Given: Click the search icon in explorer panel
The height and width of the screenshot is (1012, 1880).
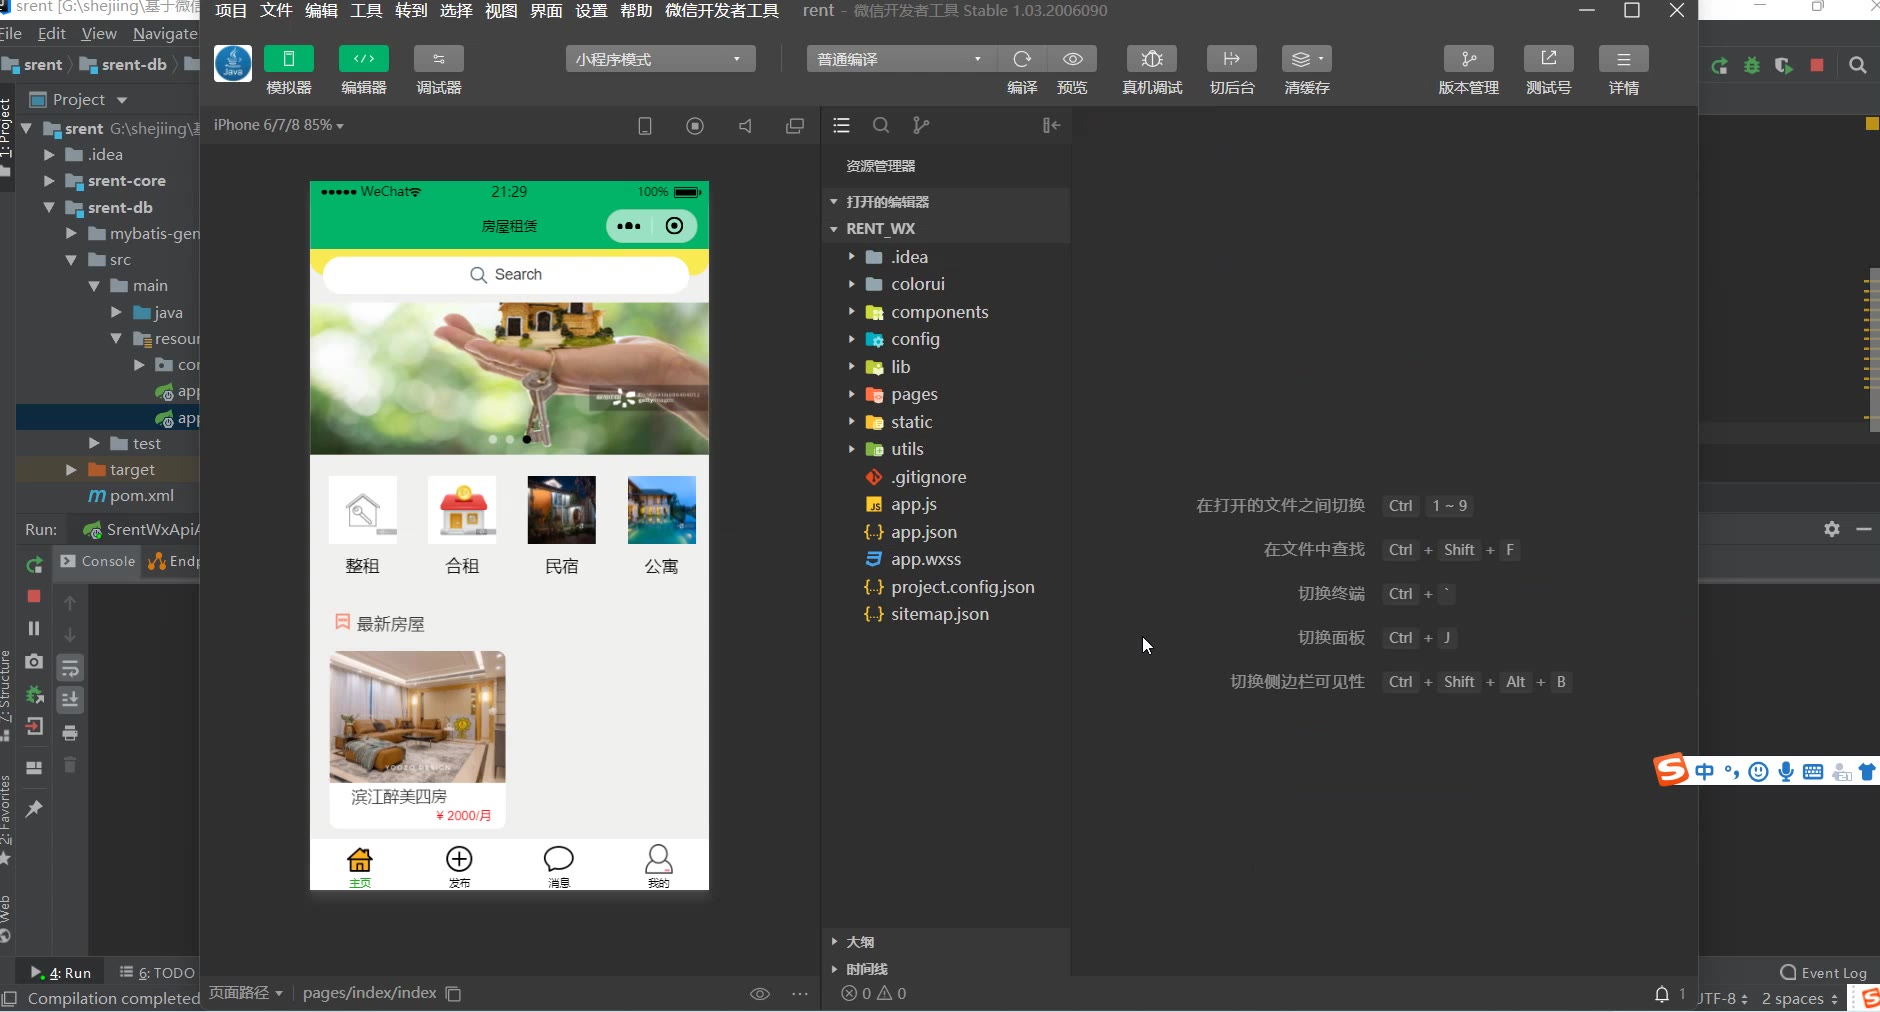Looking at the screenshot, I should 881,125.
